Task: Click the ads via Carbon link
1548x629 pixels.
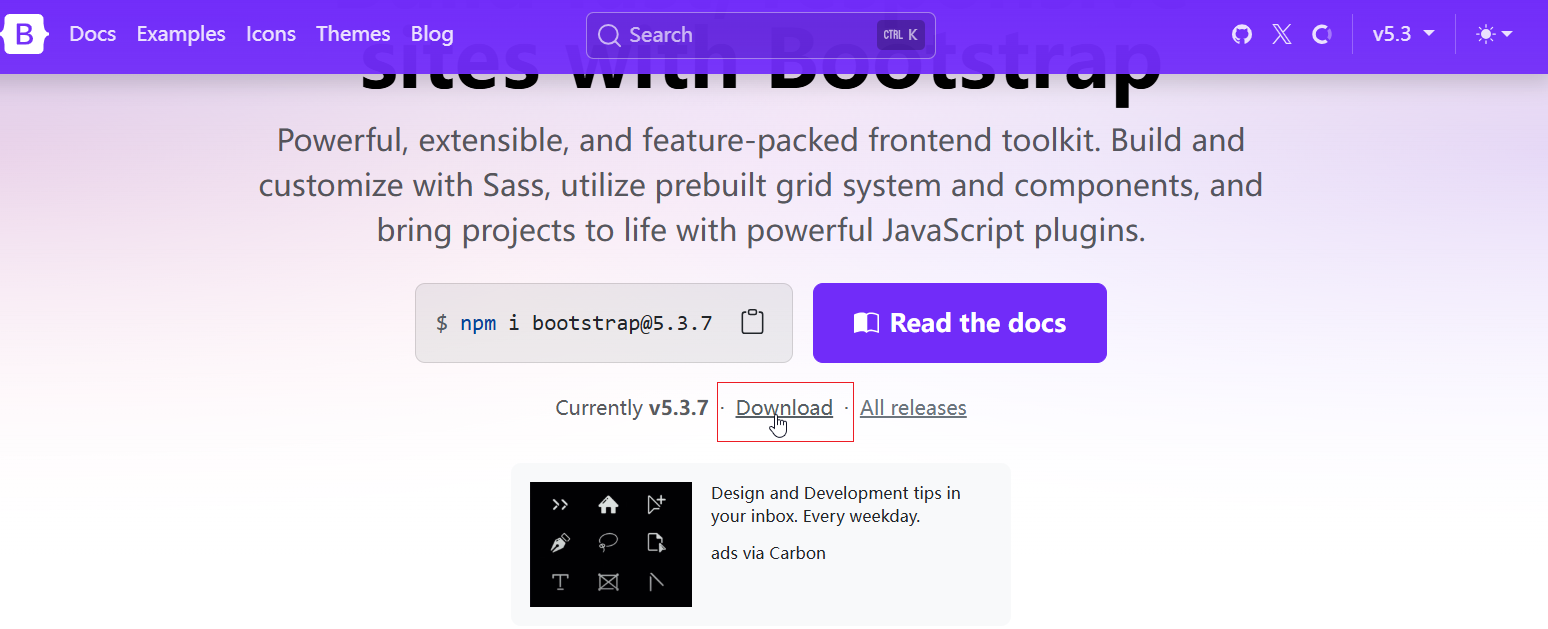Action: (x=768, y=553)
